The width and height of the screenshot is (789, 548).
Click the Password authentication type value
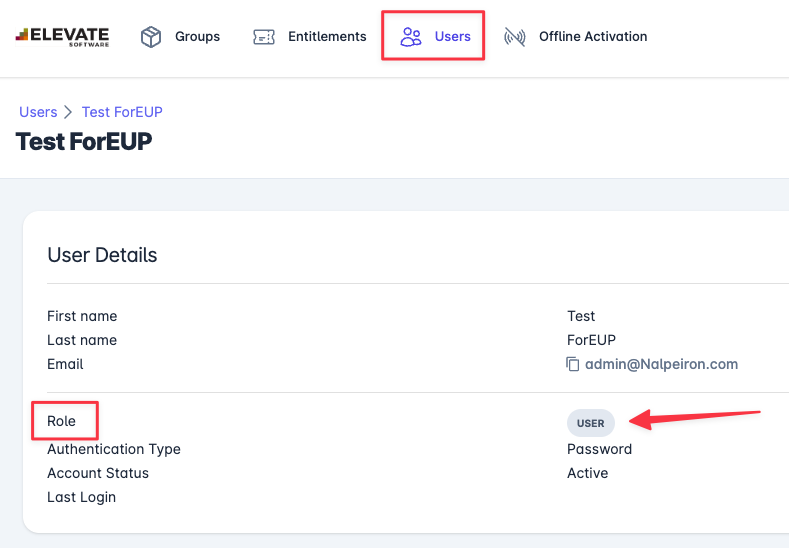pos(599,449)
